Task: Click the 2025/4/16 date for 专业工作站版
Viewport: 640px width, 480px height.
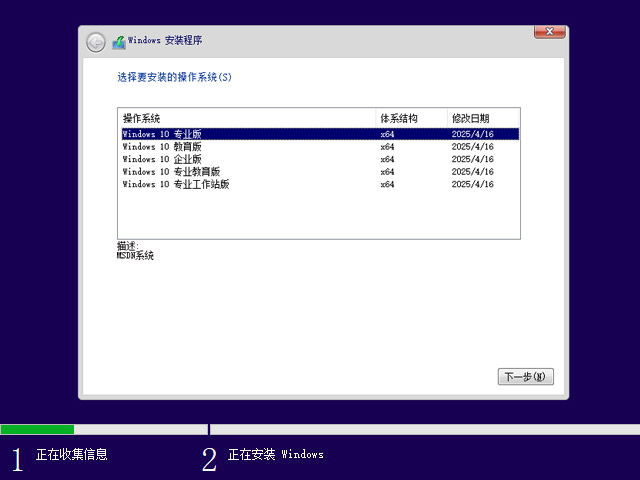Action: (x=472, y=184)
